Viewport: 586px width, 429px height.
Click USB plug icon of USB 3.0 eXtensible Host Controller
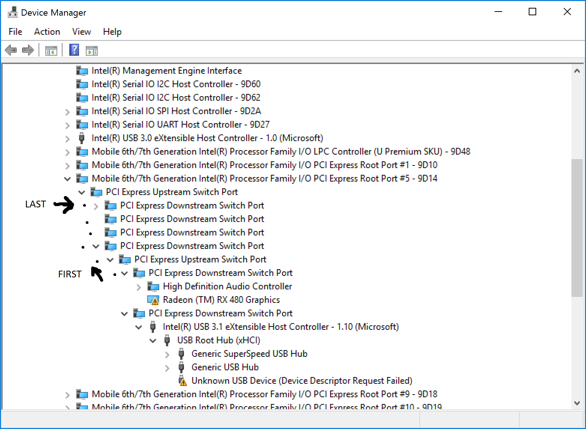click(81, 138)
